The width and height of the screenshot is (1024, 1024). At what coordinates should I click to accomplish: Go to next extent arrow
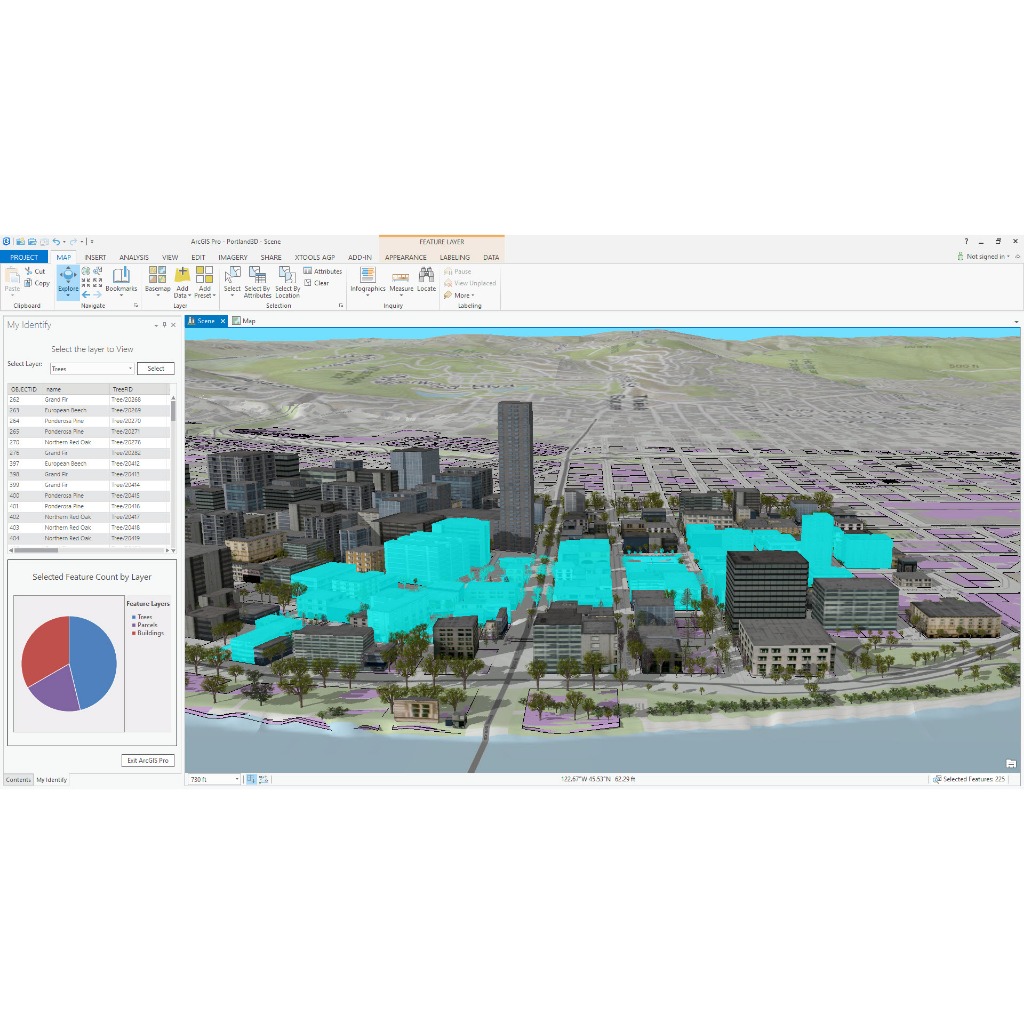pos(97,295)
